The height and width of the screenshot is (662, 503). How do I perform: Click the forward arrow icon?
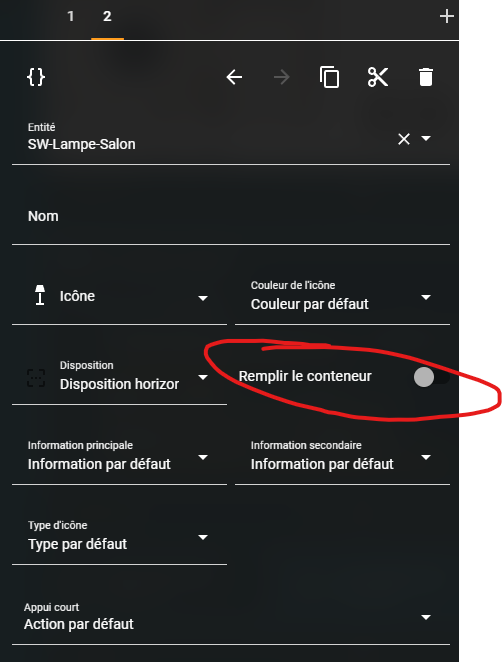coord(282,77)
